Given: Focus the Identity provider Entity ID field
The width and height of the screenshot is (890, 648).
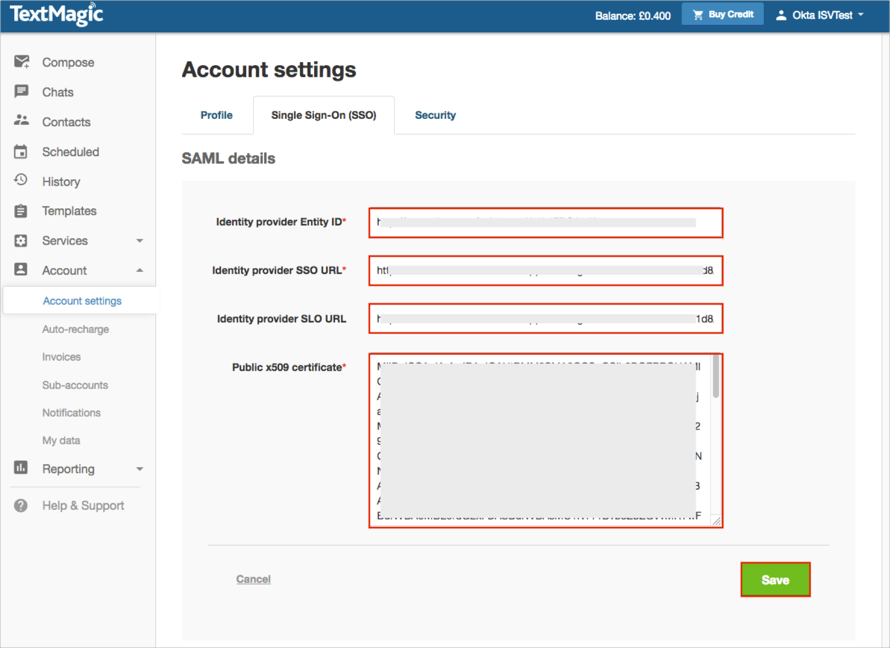Looking at the screenshot, I should 545,222.
